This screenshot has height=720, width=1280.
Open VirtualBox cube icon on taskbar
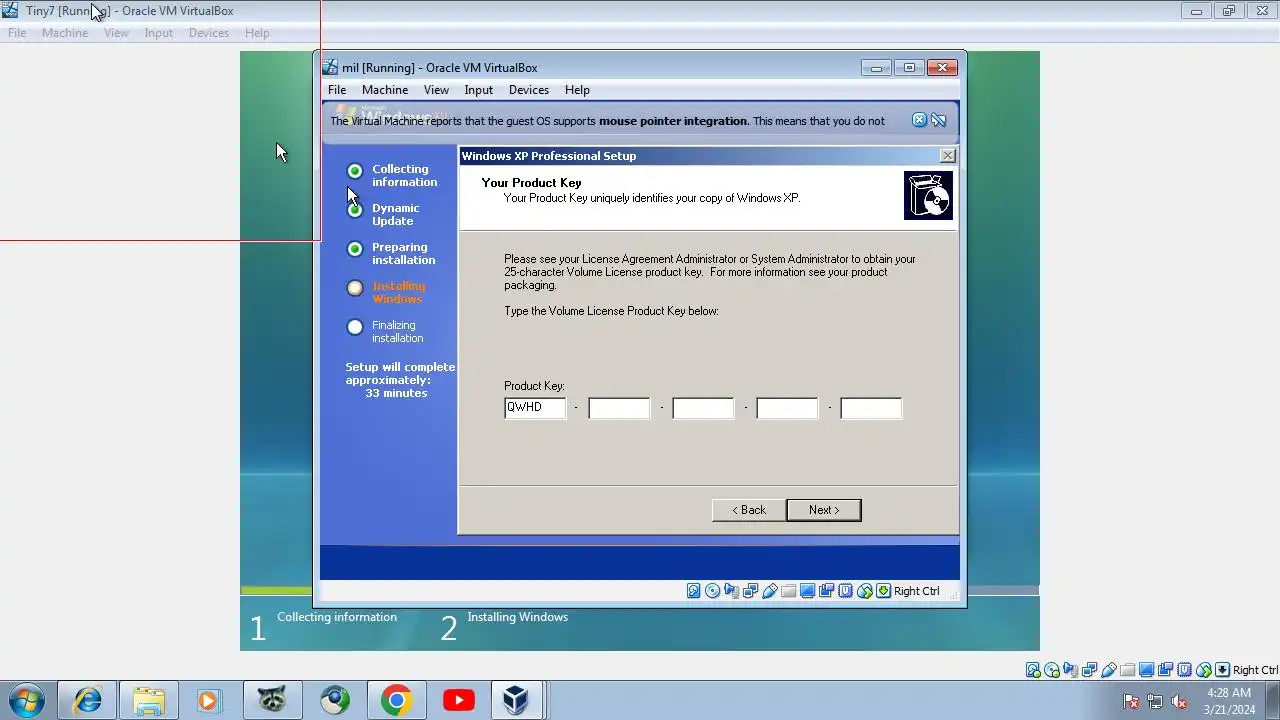[516, 700]
